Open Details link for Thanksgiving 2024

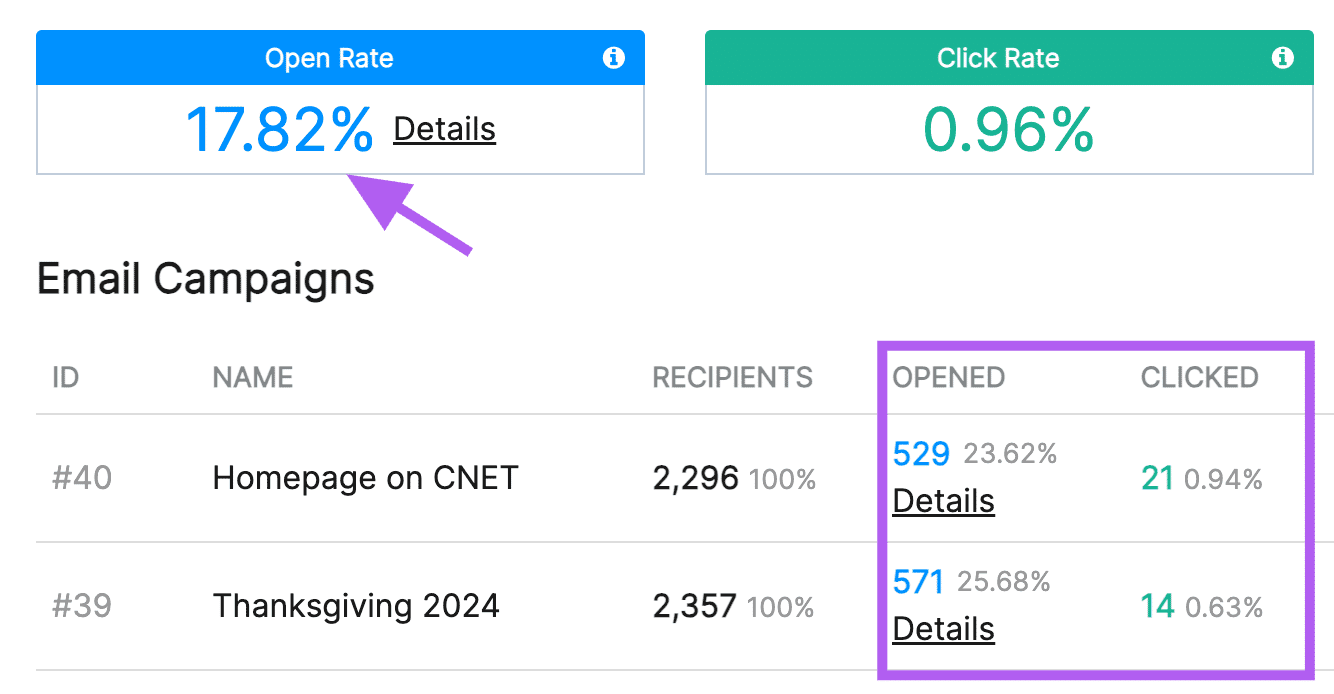click(943, 629)
